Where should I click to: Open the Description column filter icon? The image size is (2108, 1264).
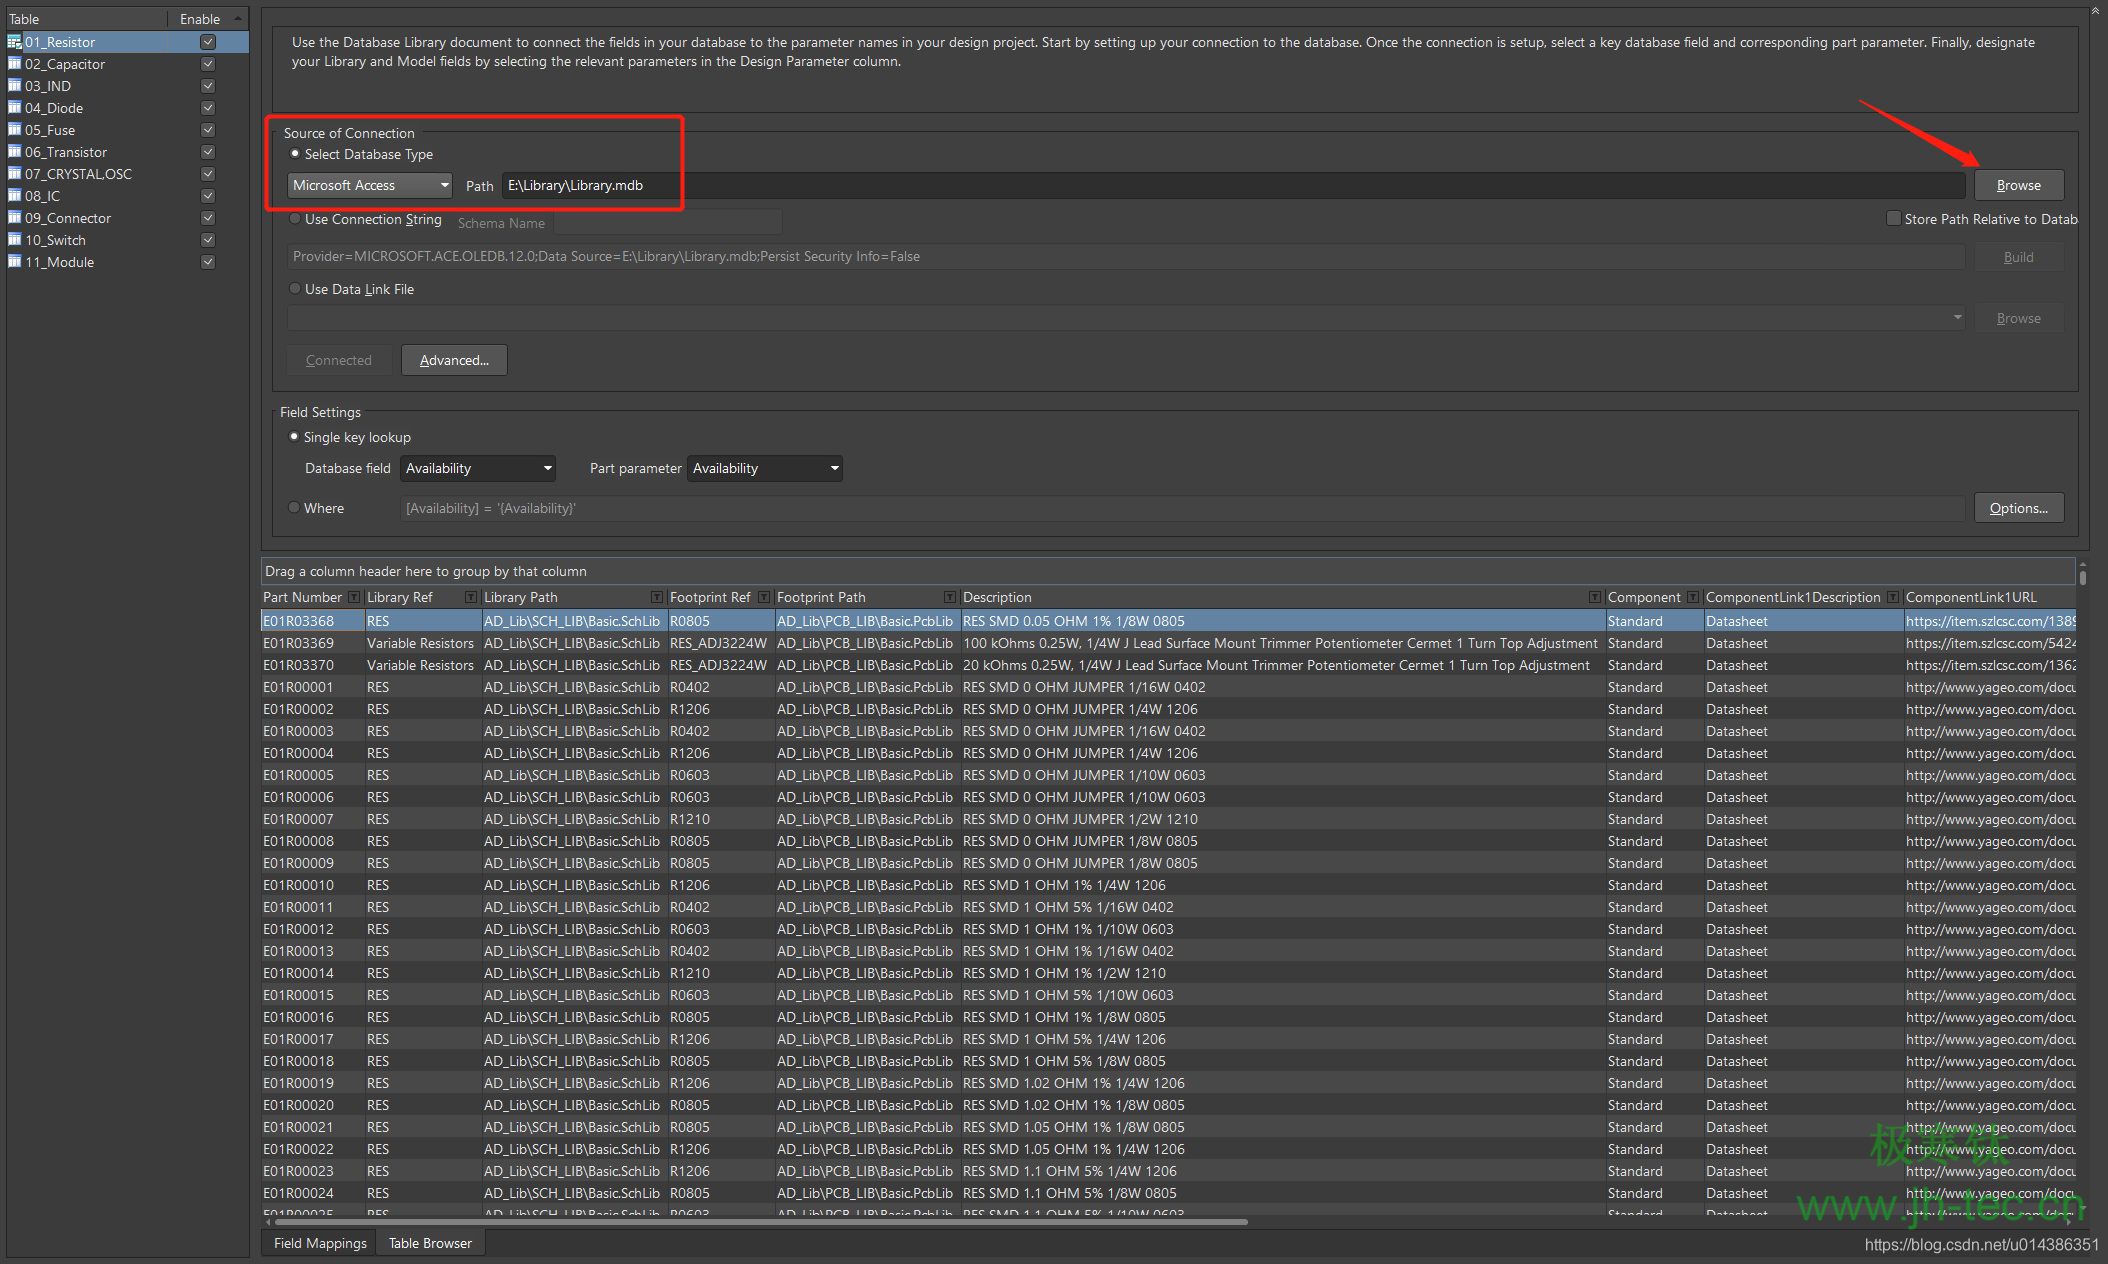(x=1594, y=597)
